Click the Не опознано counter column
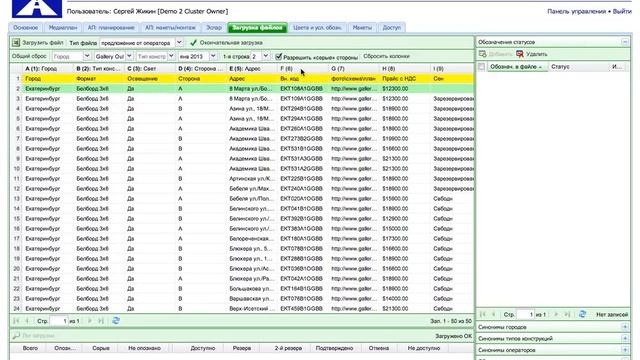Screen dimensions: 640x360 (x=144, y=348)
